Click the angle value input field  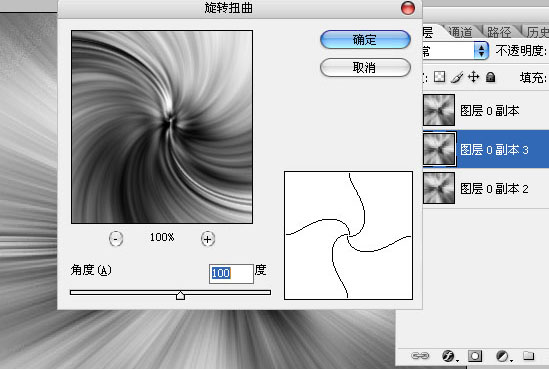point(231,273)
